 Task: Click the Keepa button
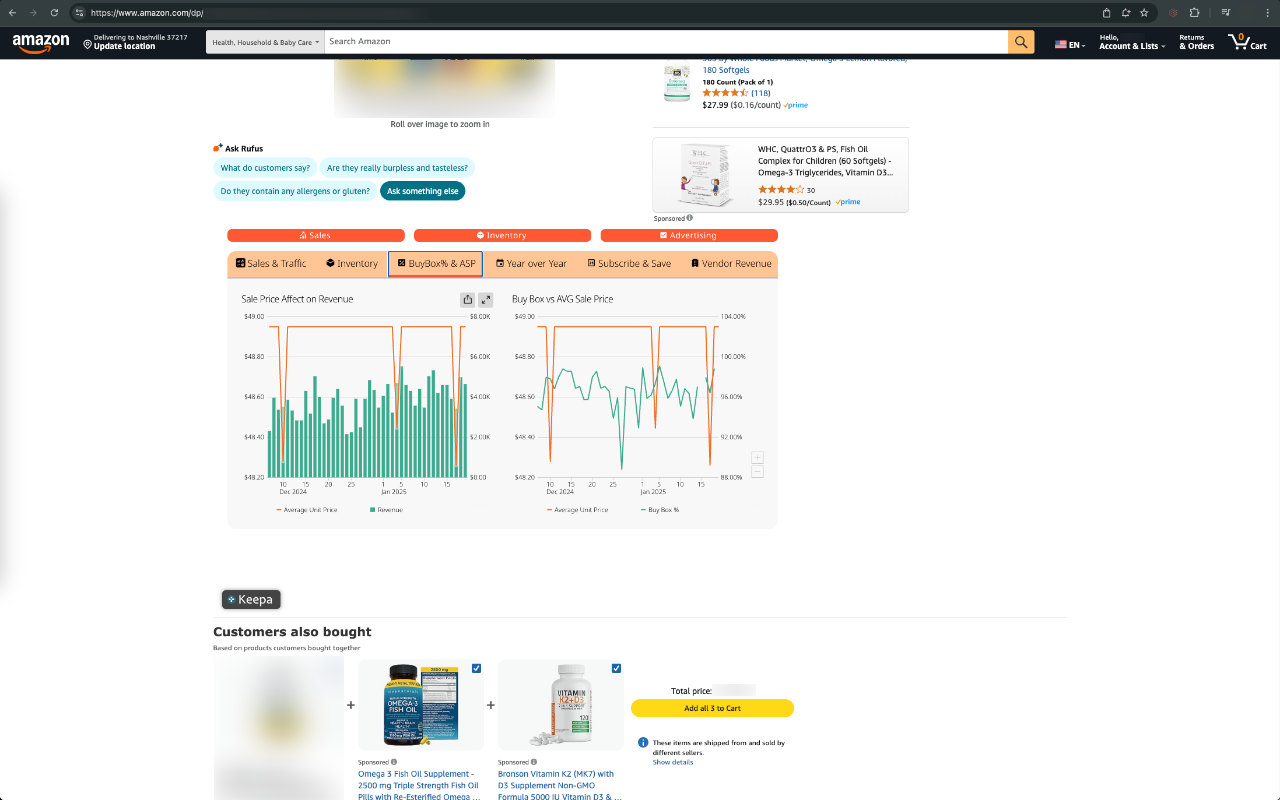click(x=251, y=599)
